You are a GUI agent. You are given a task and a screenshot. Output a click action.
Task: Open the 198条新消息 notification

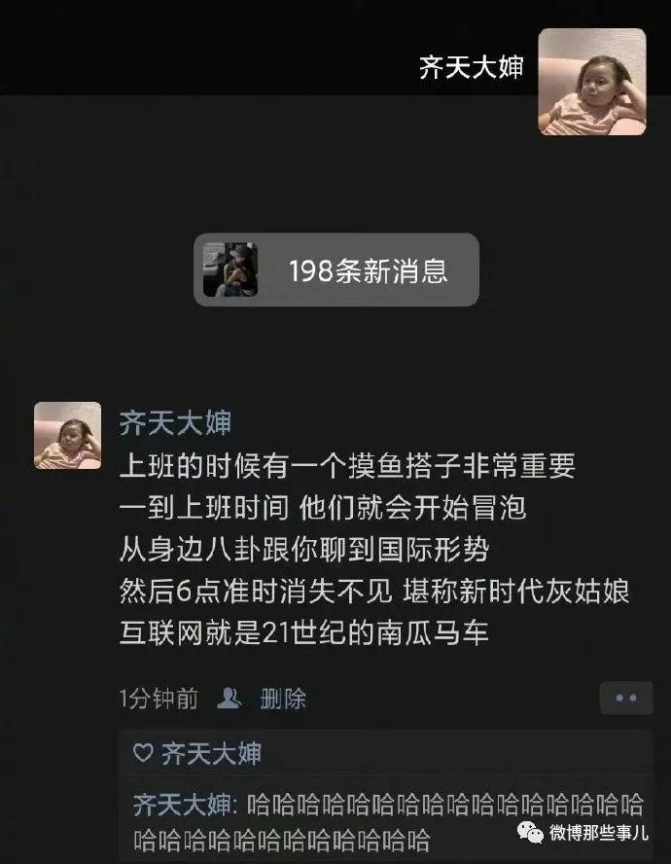(337, 270)
